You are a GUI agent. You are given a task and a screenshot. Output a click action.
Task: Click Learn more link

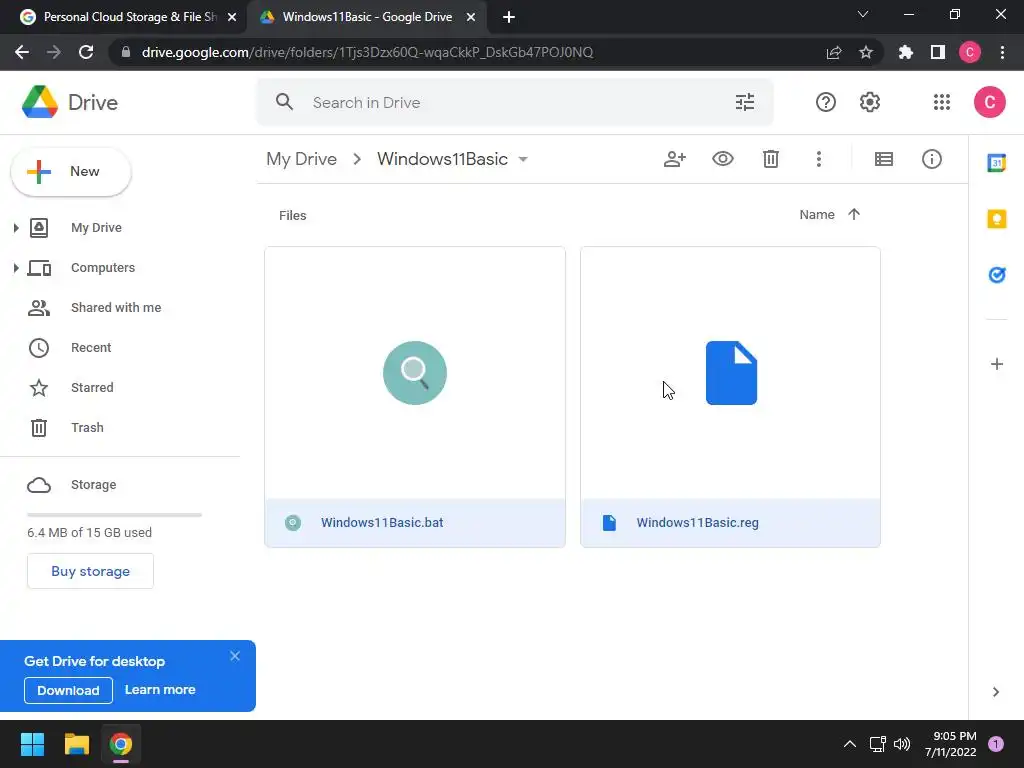pyautogui.click(x=160, y=690)
